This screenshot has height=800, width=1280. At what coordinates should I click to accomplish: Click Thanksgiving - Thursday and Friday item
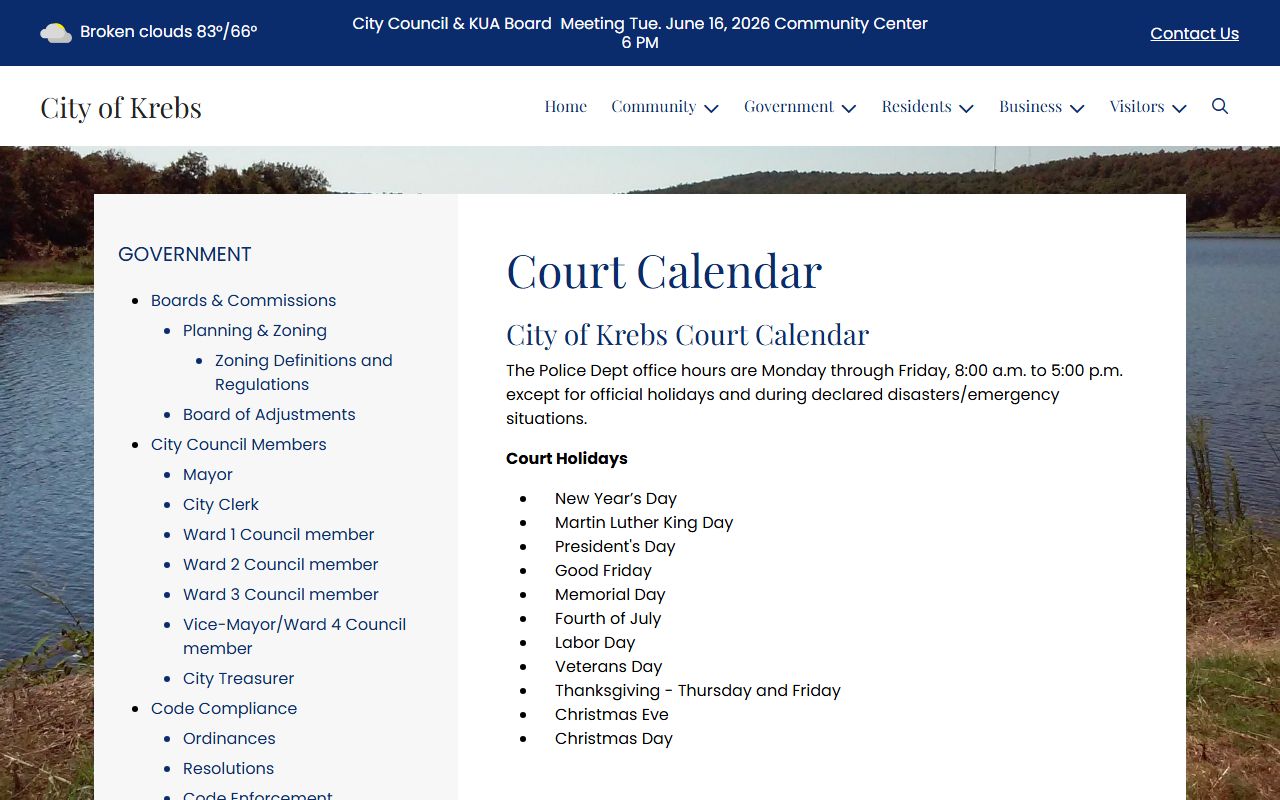point(698,690)
